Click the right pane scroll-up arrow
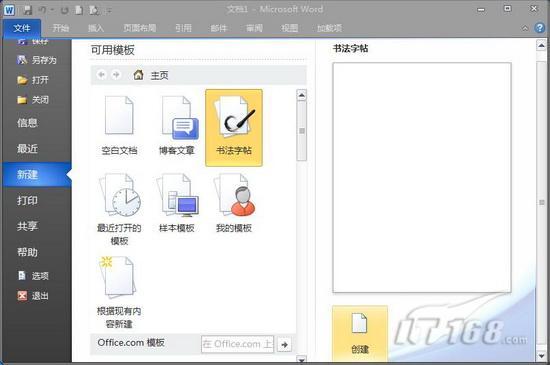This screenshot has height=365, width=550. coord(541,46)
